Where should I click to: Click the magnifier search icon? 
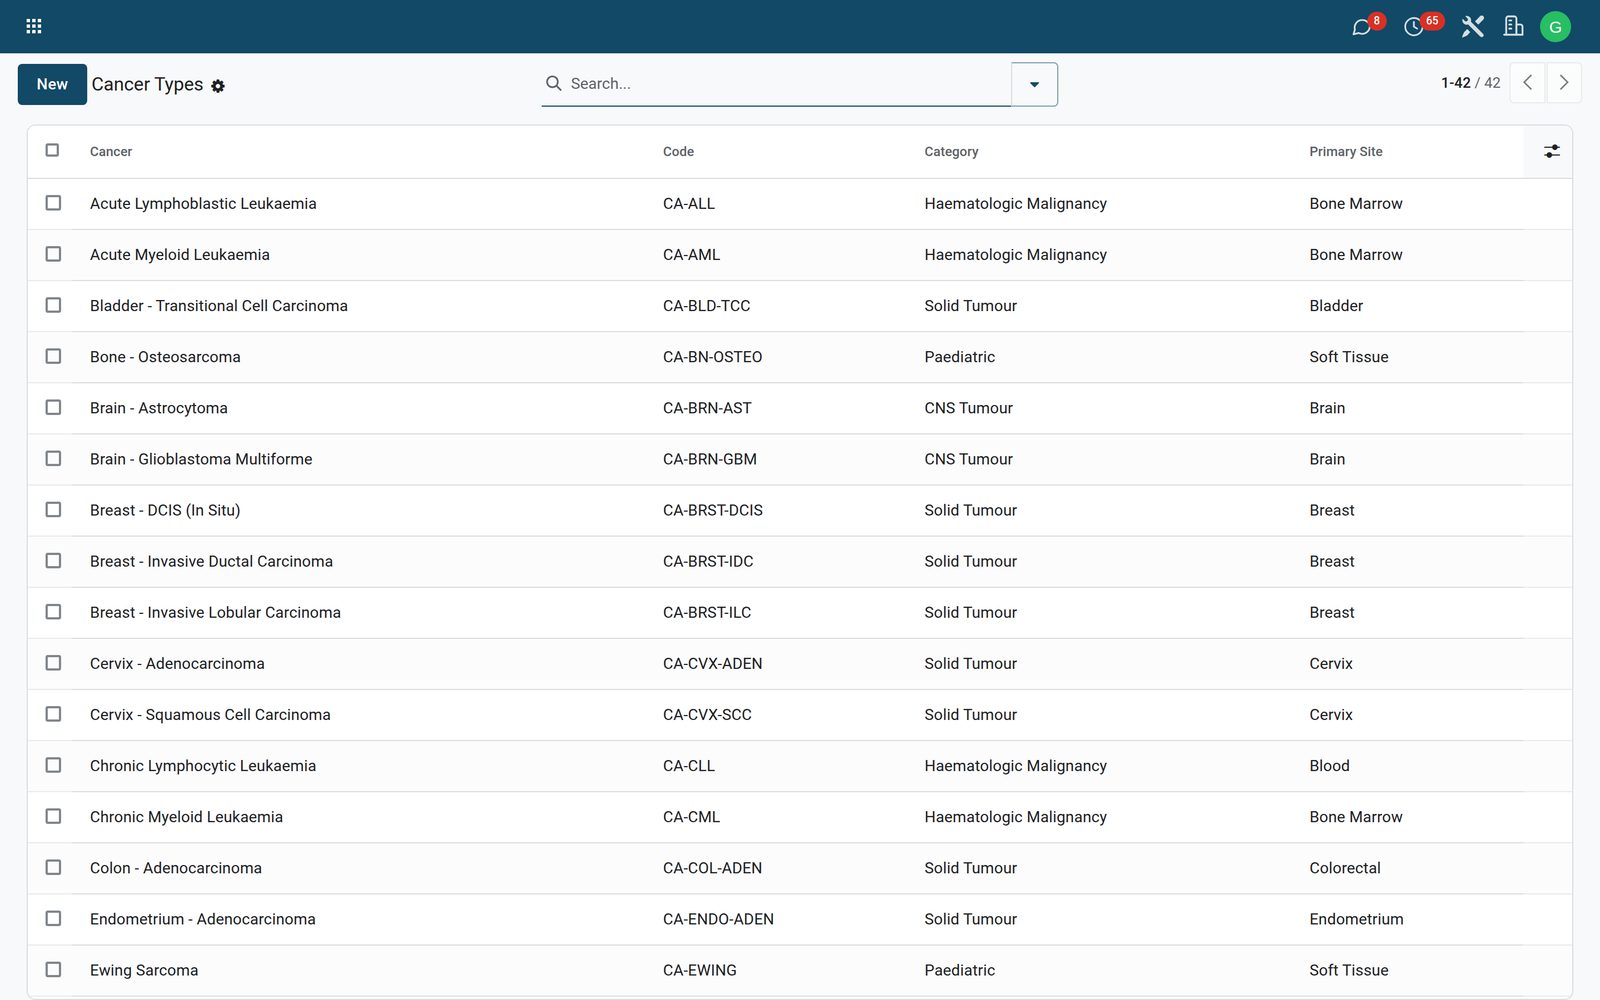[x=553, y=83]
